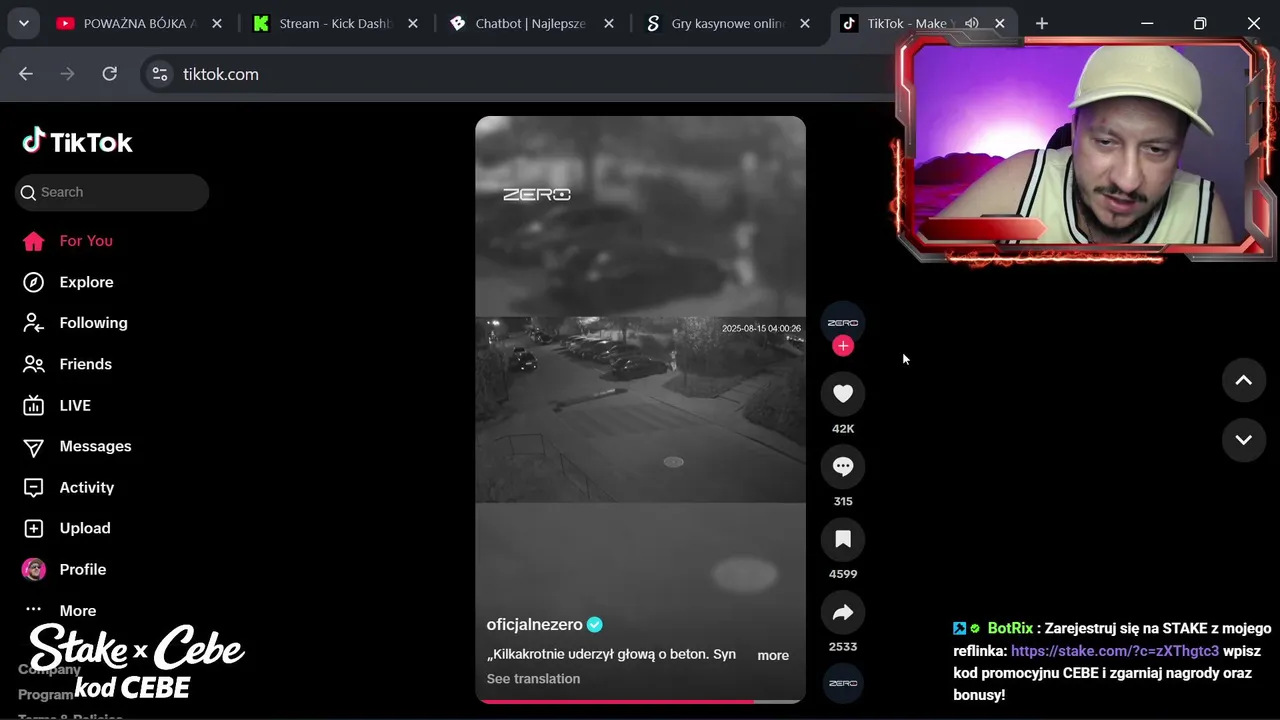1280x720 pixels.
Task: Mute the TikTok tab audio icon
Action: [971, 23]
